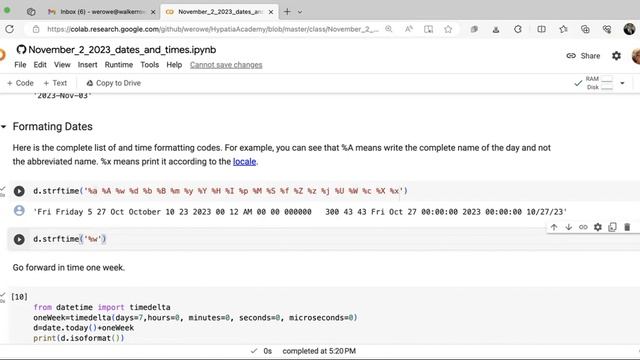The width and height of the screenshot is (640, 360).
Task: Open the favorites list toolbar icon
Action: [564, 29]
